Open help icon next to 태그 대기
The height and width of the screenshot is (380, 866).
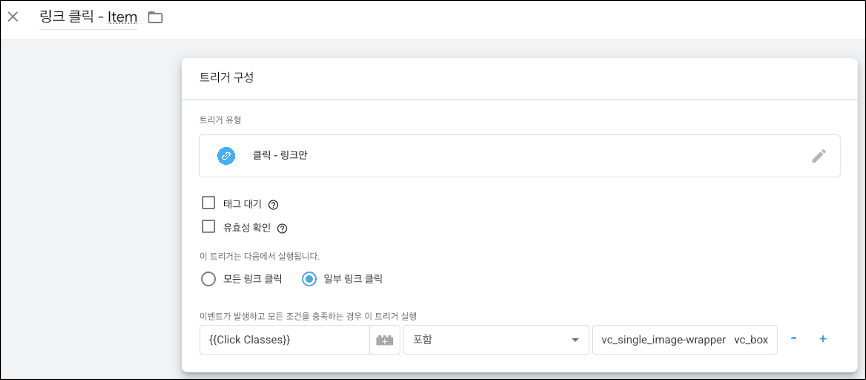coord(273,204)
